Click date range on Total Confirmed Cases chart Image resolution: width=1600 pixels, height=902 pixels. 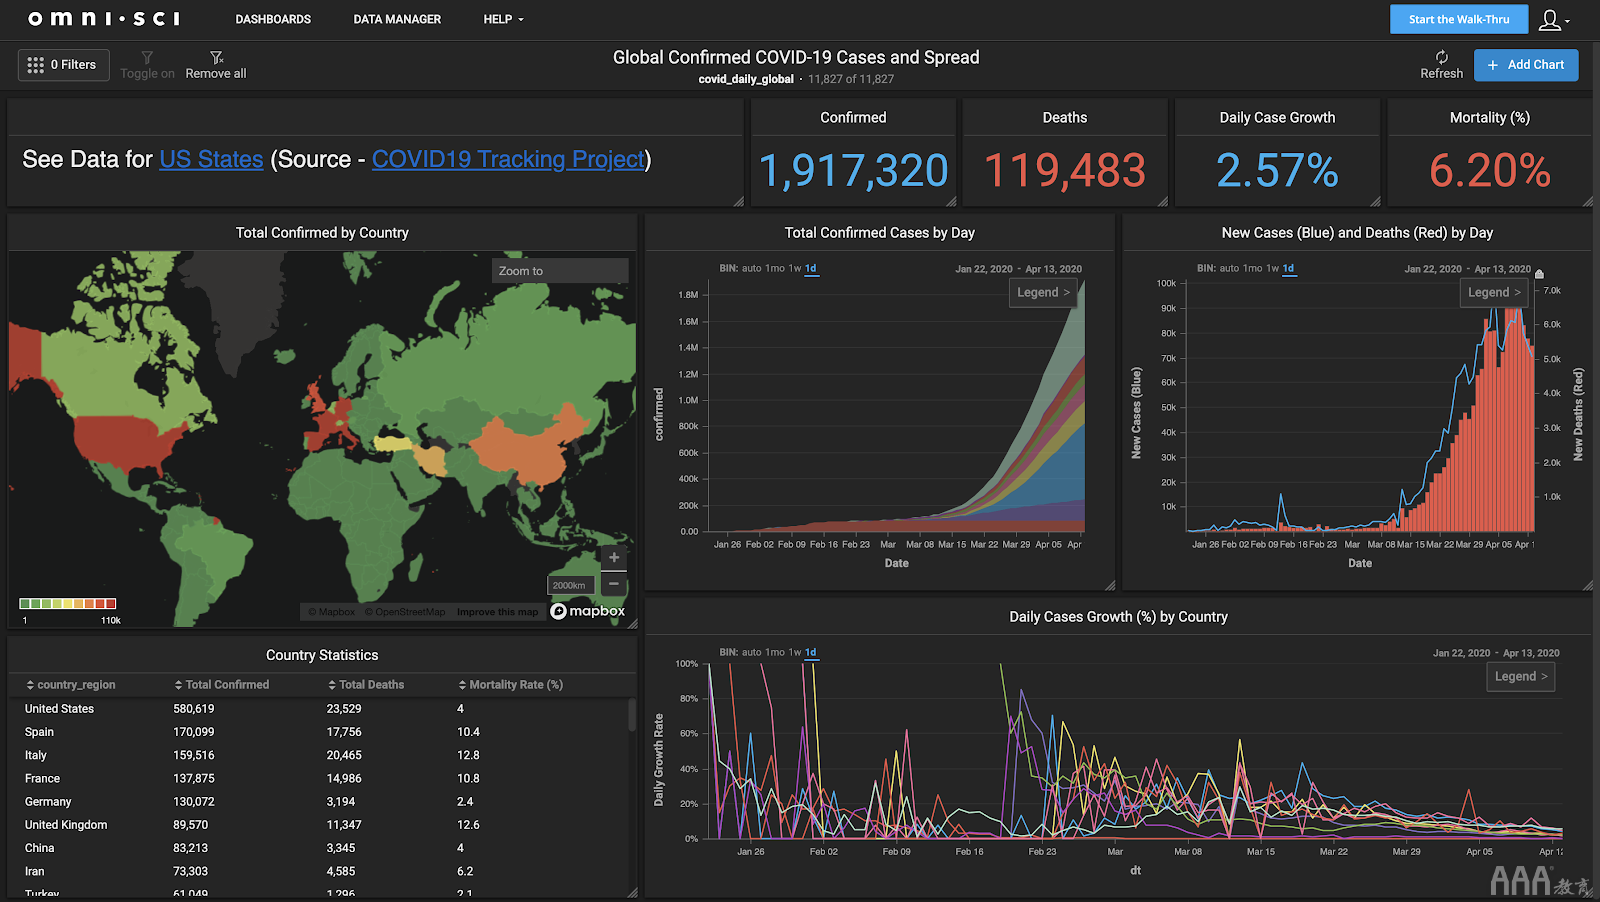point(1018,269)
